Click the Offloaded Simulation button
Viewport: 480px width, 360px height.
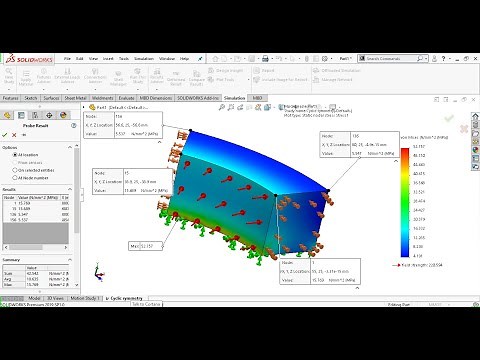coord(337,70)
